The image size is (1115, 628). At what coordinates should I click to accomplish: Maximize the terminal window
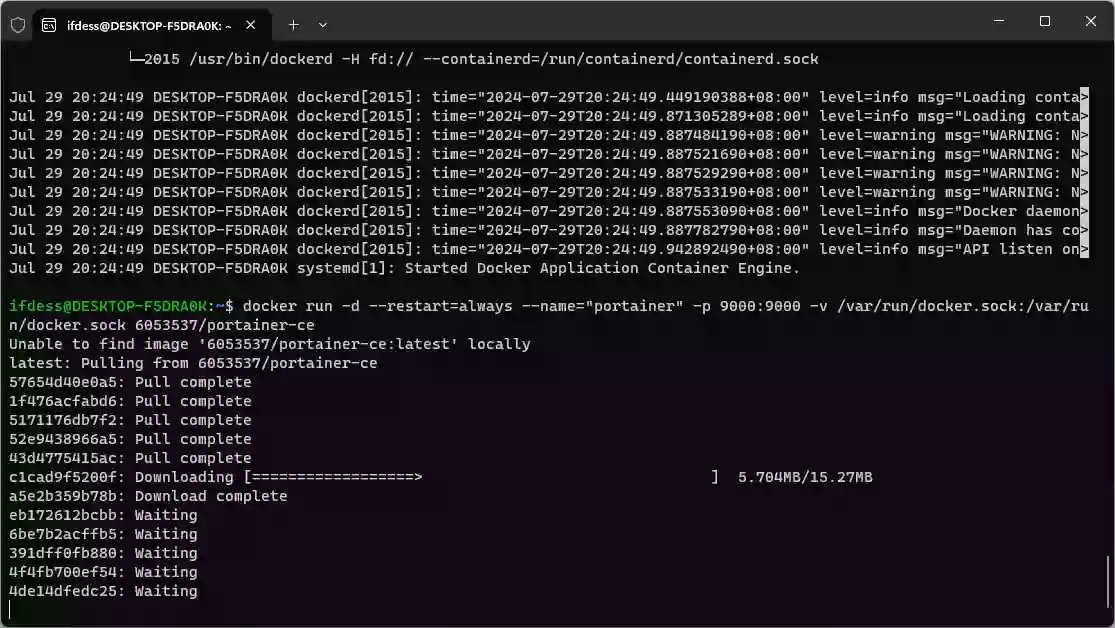(1044, 21)
